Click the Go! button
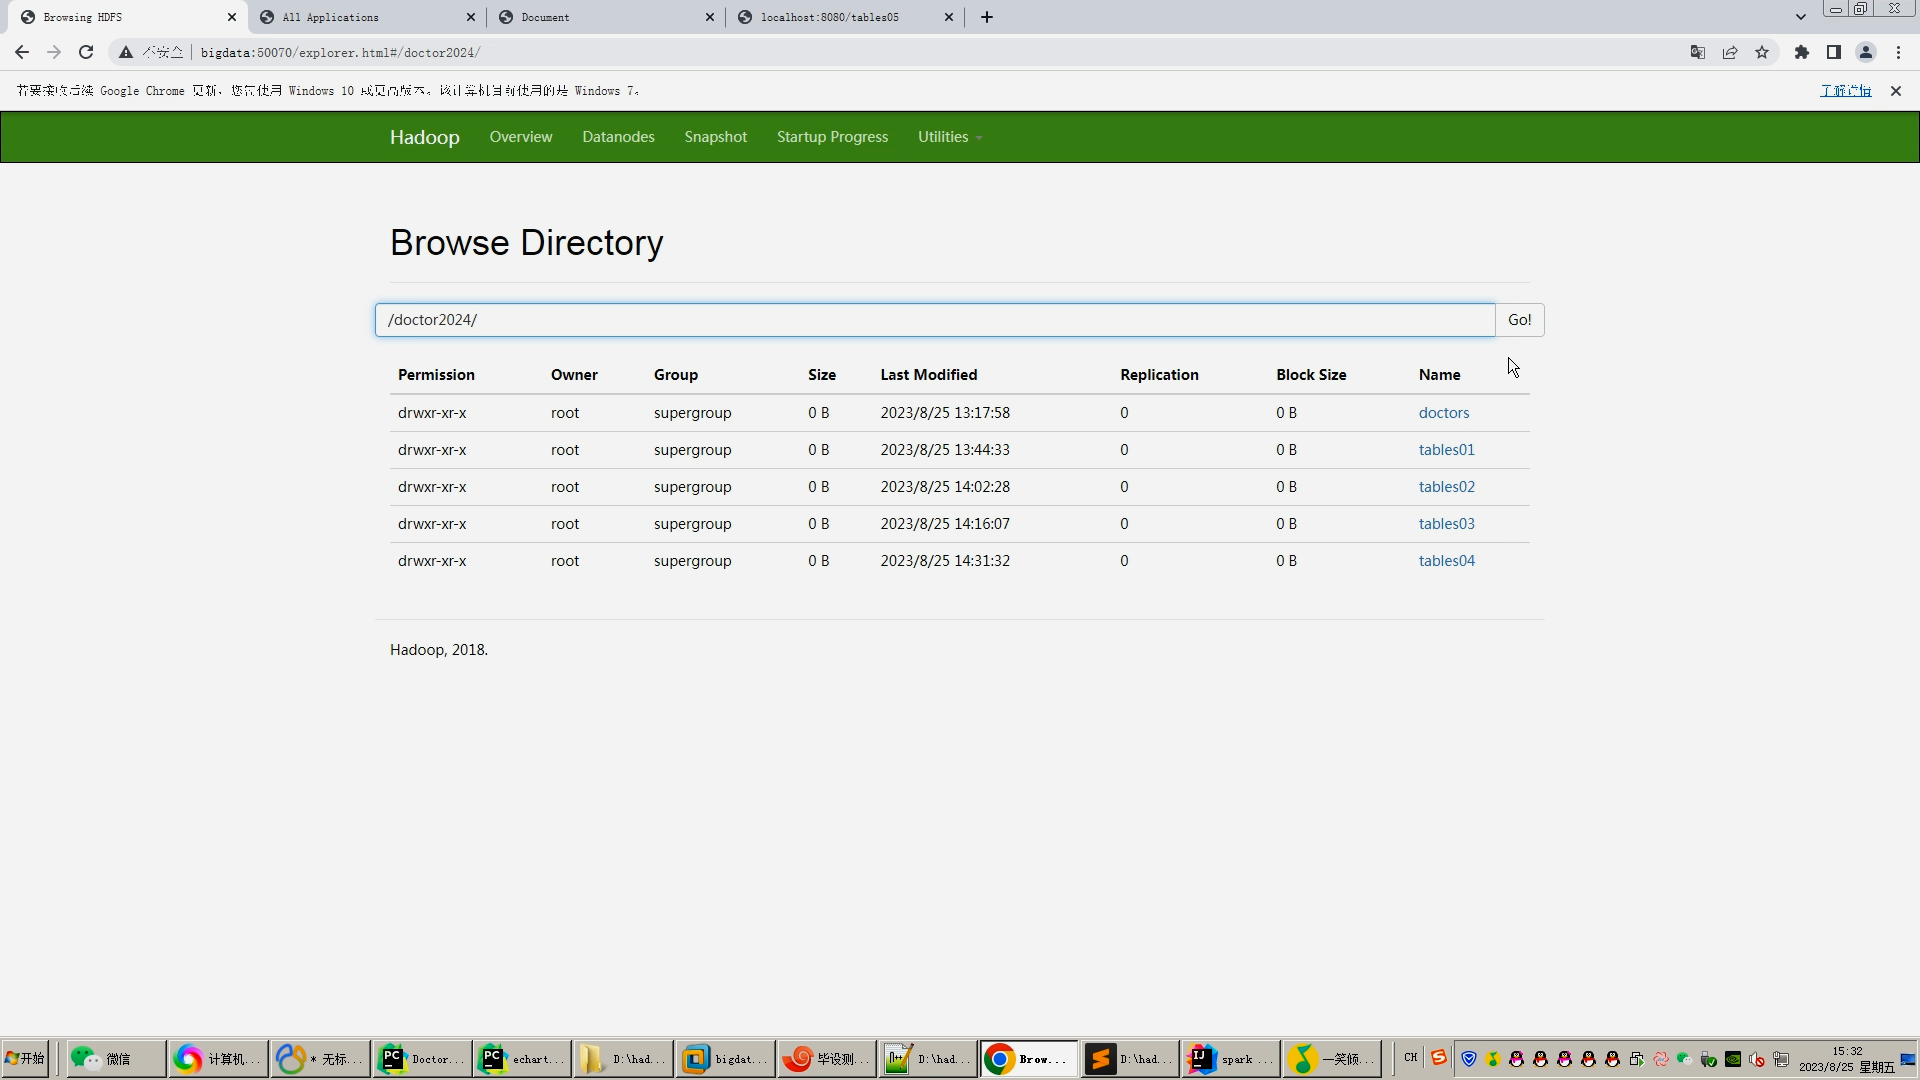Viewport: 1920px width, 1080px height. pos(1519,320)
